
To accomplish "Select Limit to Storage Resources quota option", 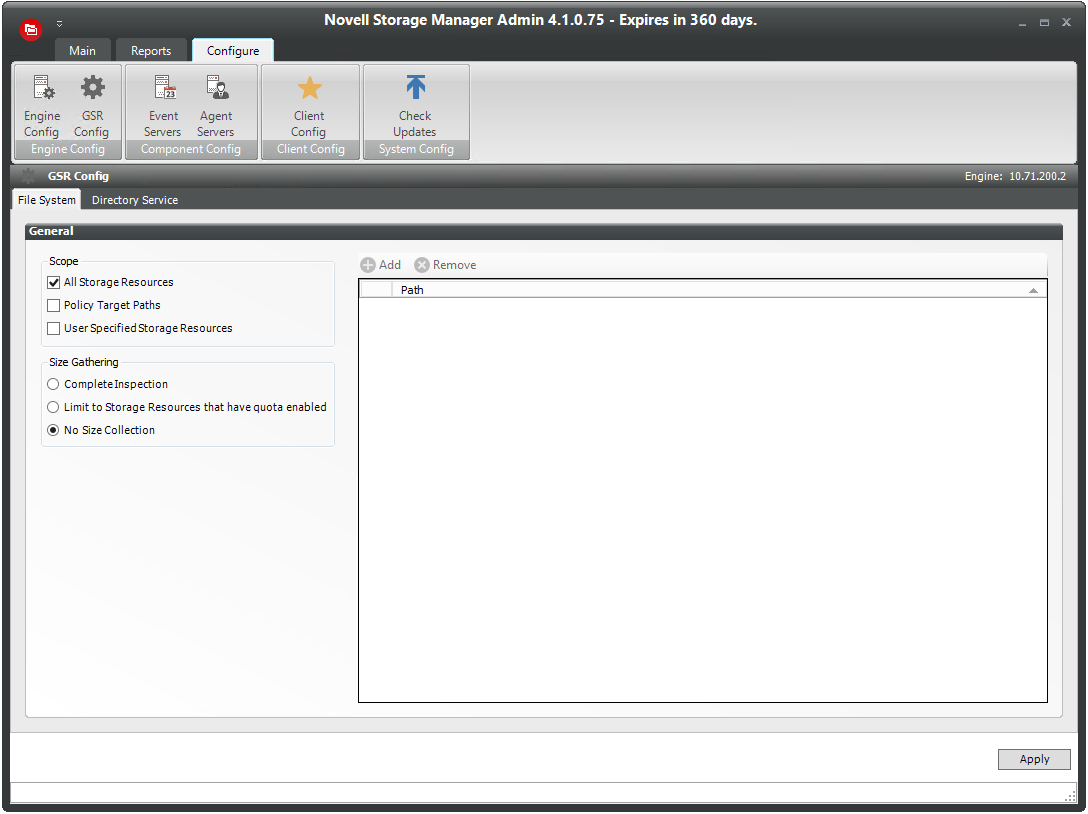I will [x=53, y=407].
